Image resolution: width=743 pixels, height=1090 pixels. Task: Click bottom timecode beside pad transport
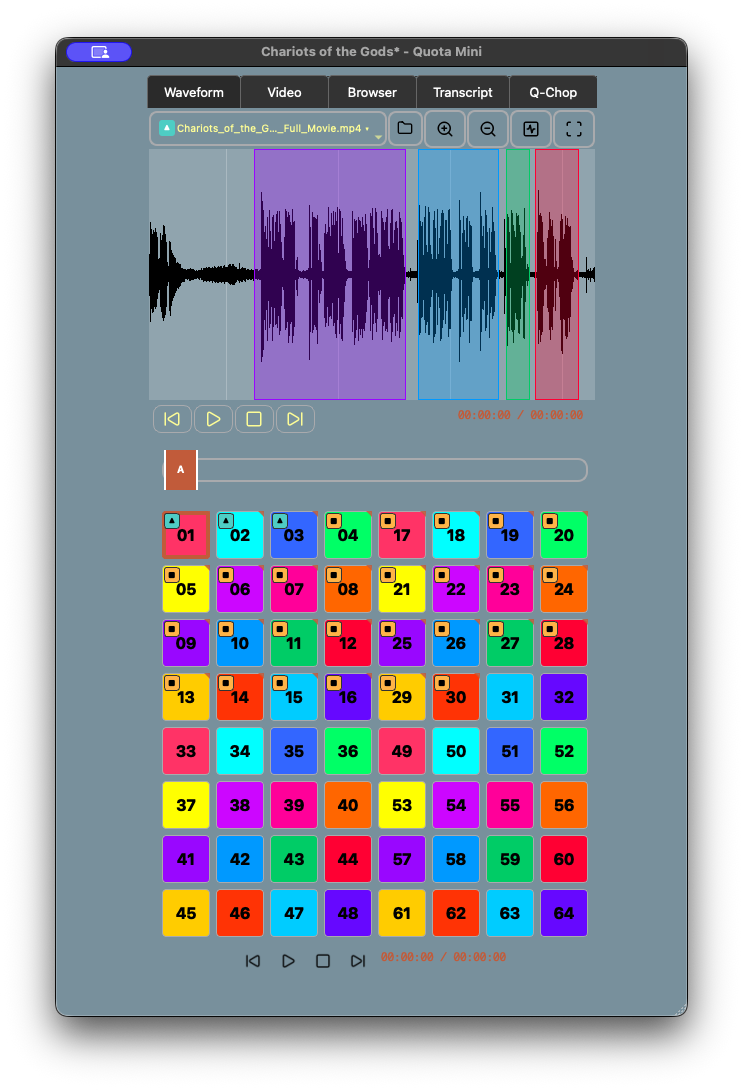click(x=443, y=957)
